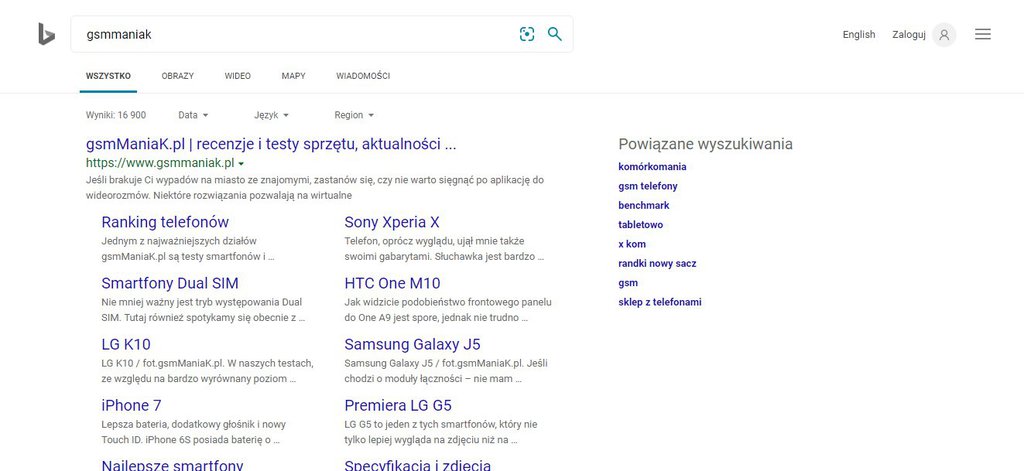Expand the Region filter dropdown
The width and height of the screenshot is (1024, 471).
pyautogui.click(x=354, y=115)
